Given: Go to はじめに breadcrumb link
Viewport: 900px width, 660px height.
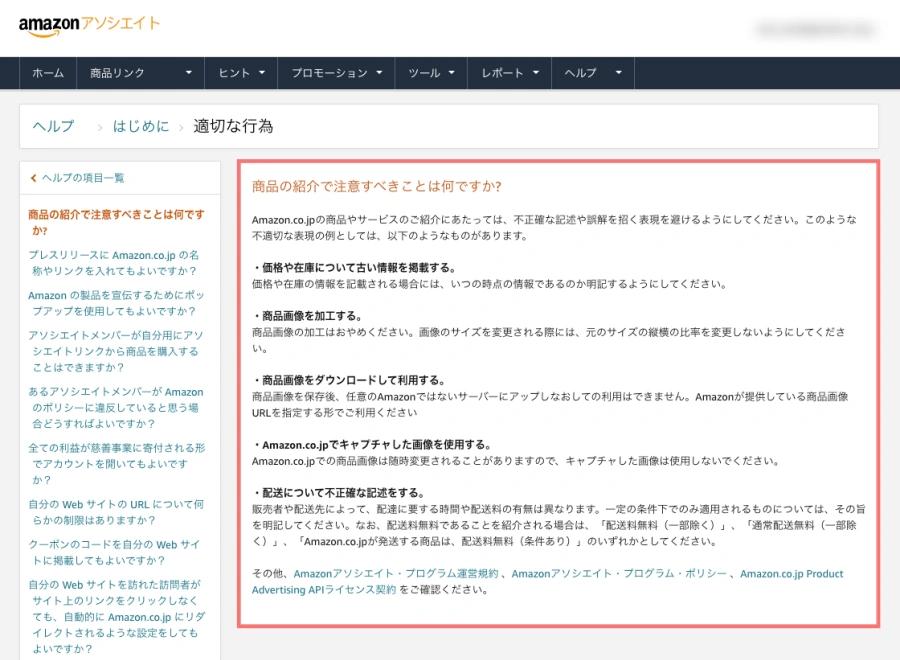Looking at the screenshot, I should (x=141, y=126).
